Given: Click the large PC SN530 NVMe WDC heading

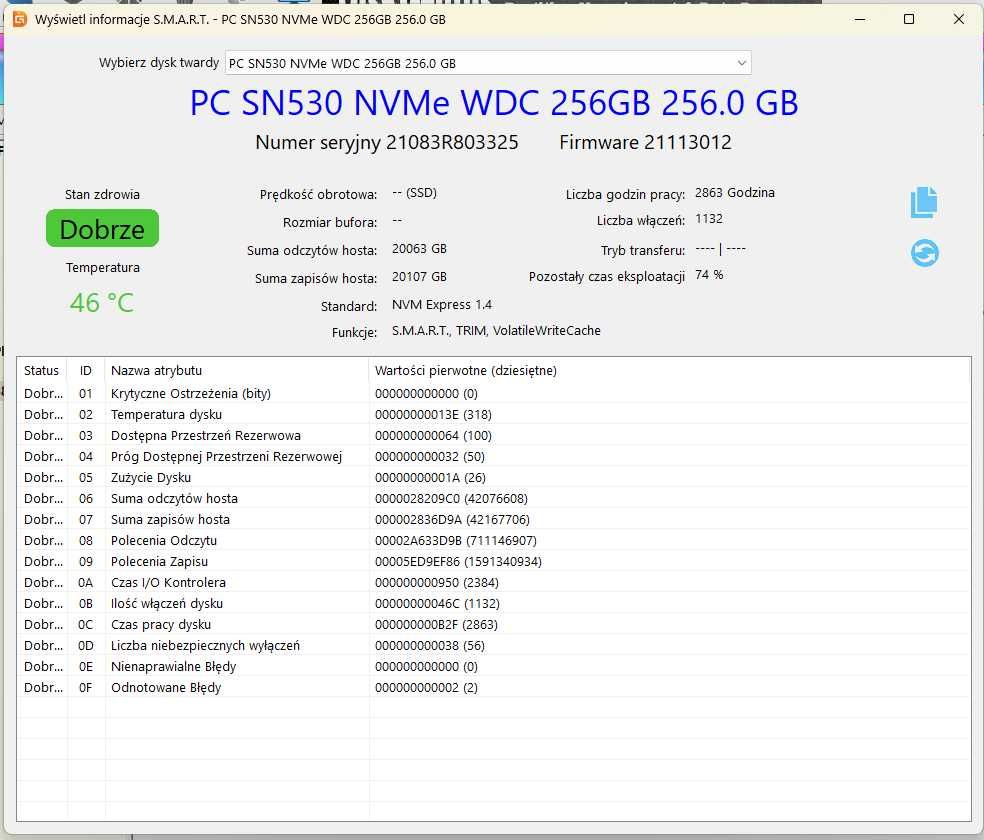Looking at the screenshot, I should point(494,103).
